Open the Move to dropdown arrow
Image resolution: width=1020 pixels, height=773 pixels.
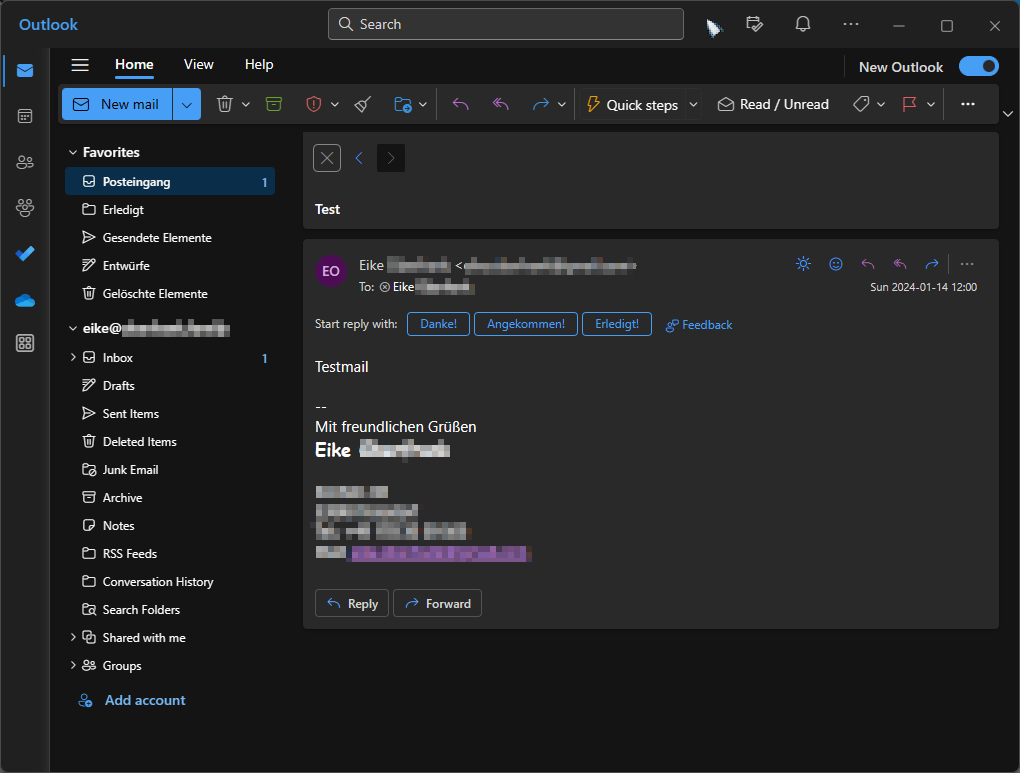click(x=423, y=104)
